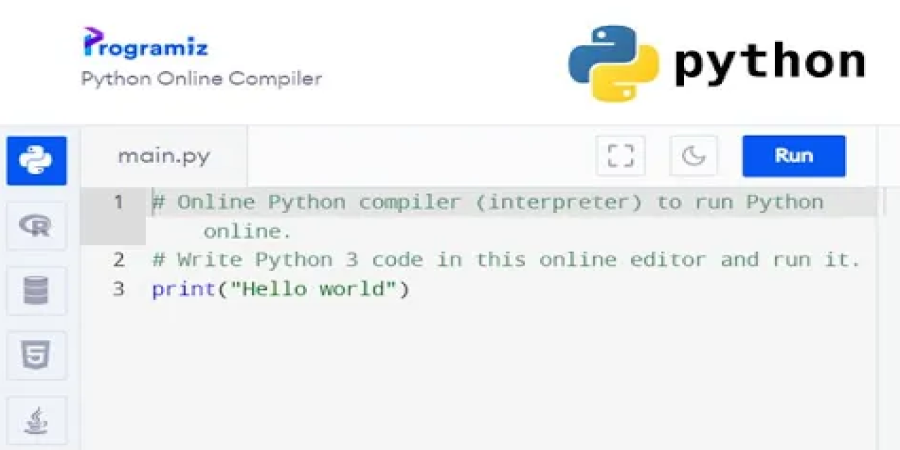The height and width of the screenshot is (450, 900).
Task: Select line number 2 in the gutter
Action: [x=118, y=260]
